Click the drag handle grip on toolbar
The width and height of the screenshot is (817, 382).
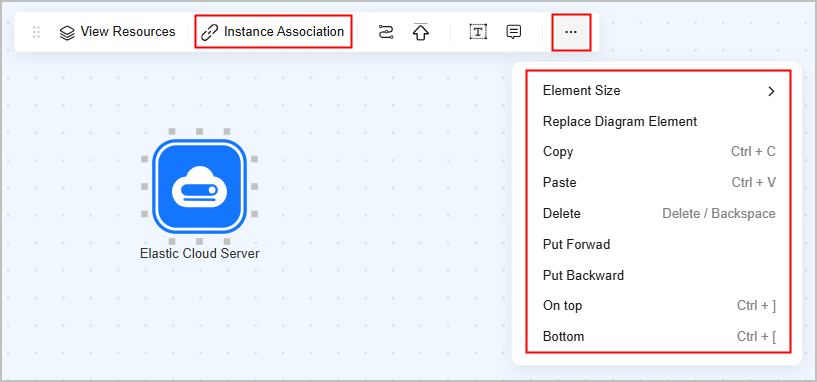pos(36,32)
